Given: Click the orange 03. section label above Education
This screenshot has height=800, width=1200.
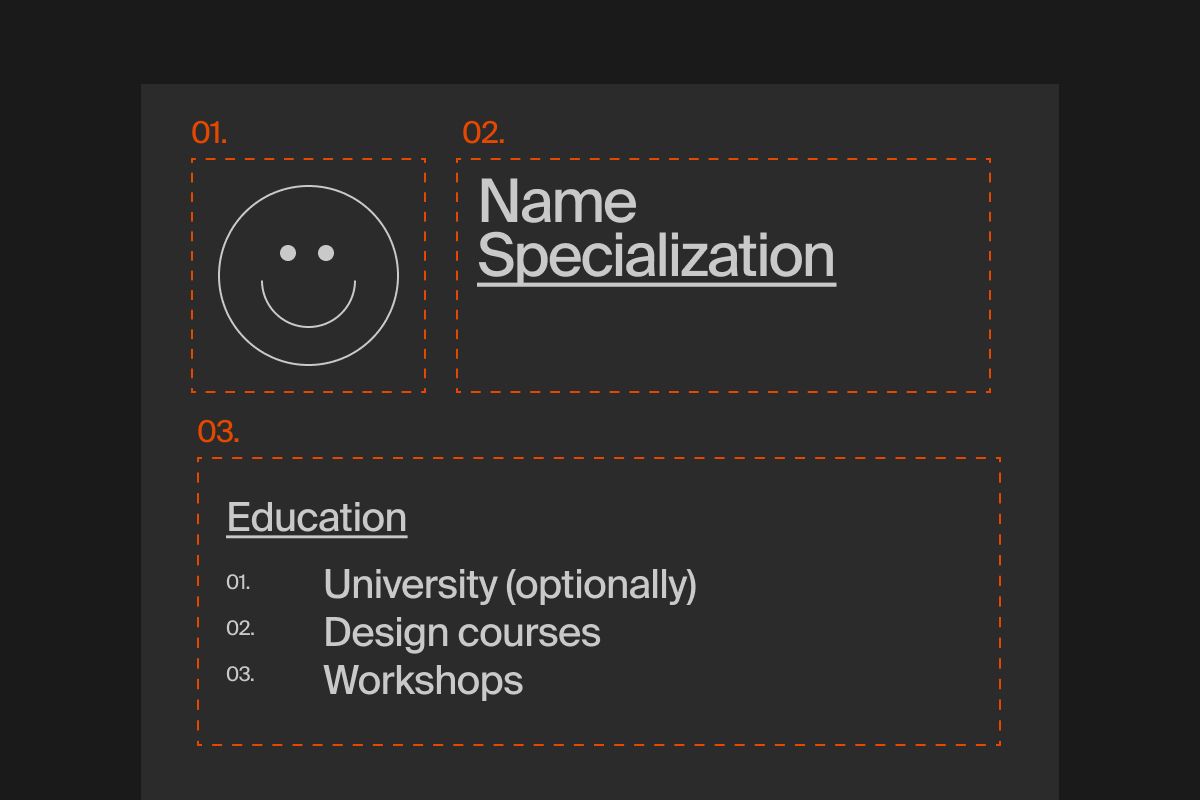Looking at the screenshot, I should pos(218,432).
